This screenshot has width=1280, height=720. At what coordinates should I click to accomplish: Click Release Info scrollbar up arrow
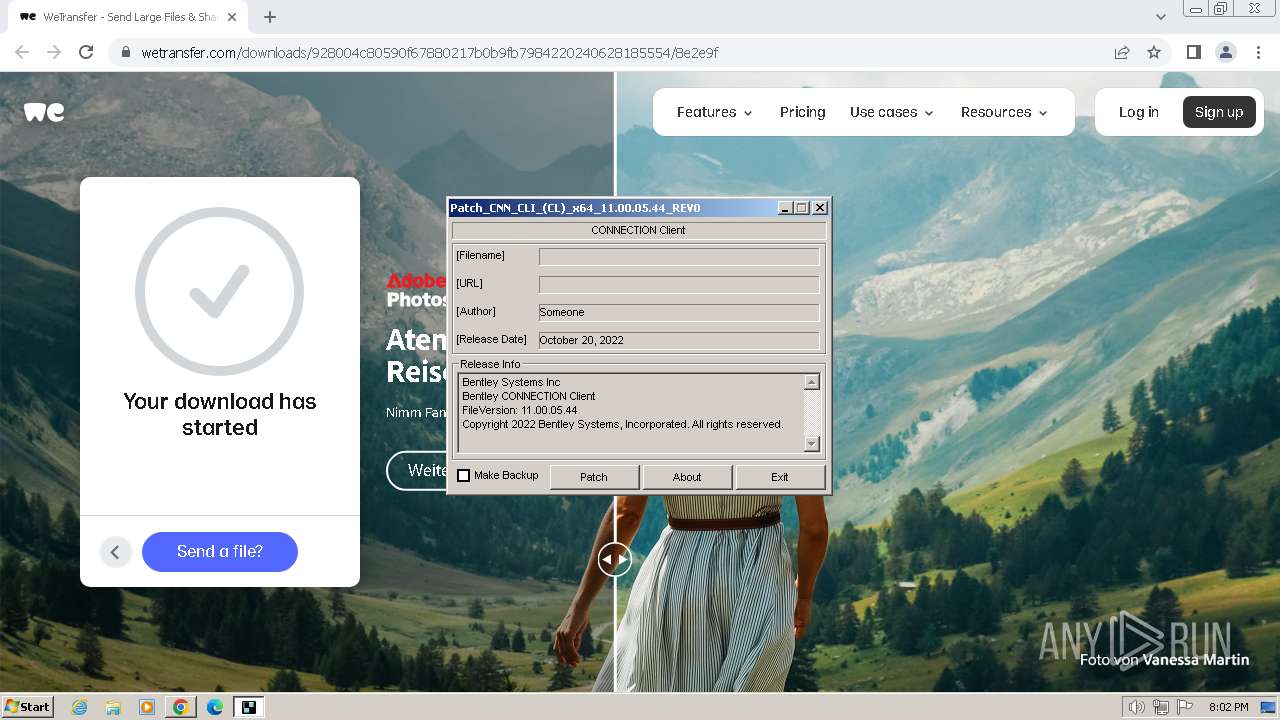(812, 382)
